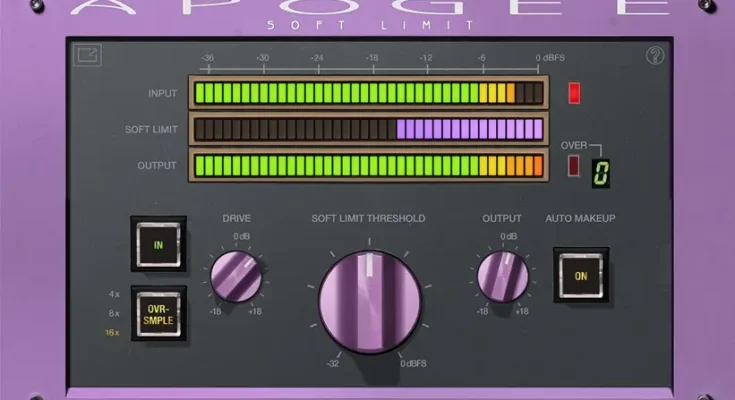The height and width of the screenshot is (400, 735).
Task: Click the Drive knob
Action: 236,276
